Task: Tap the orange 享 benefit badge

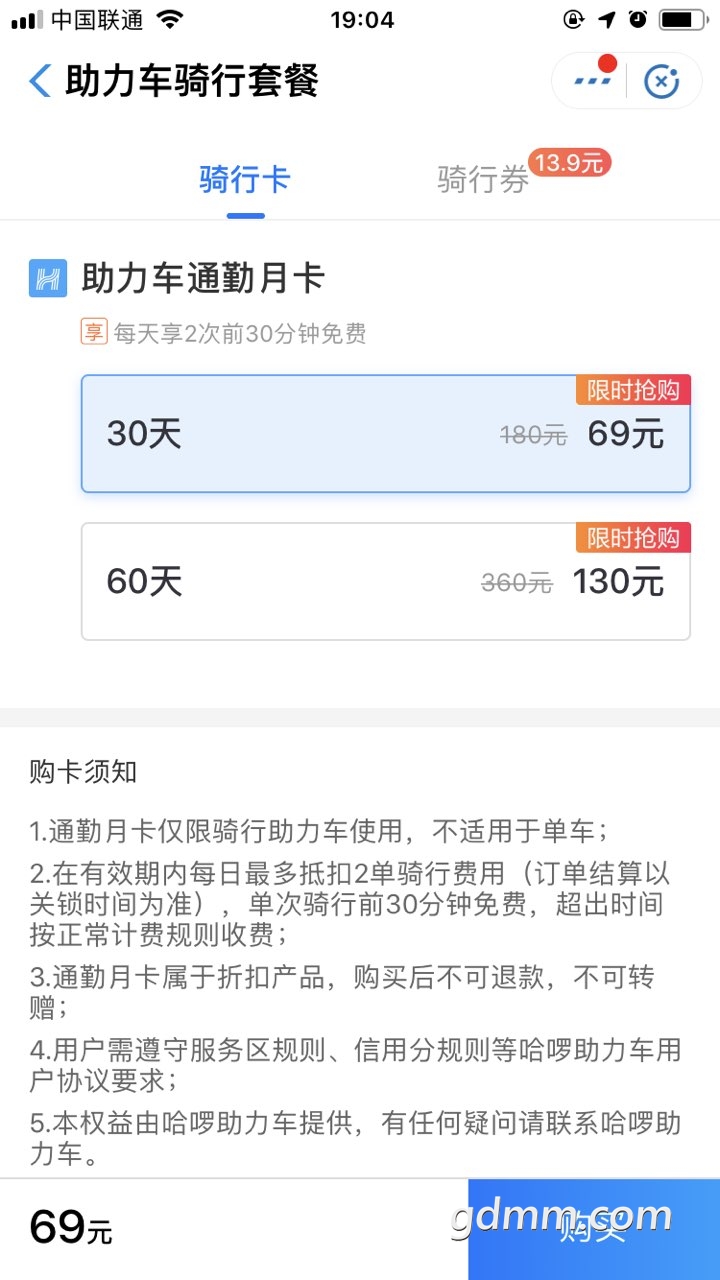Action: point(93,332)
